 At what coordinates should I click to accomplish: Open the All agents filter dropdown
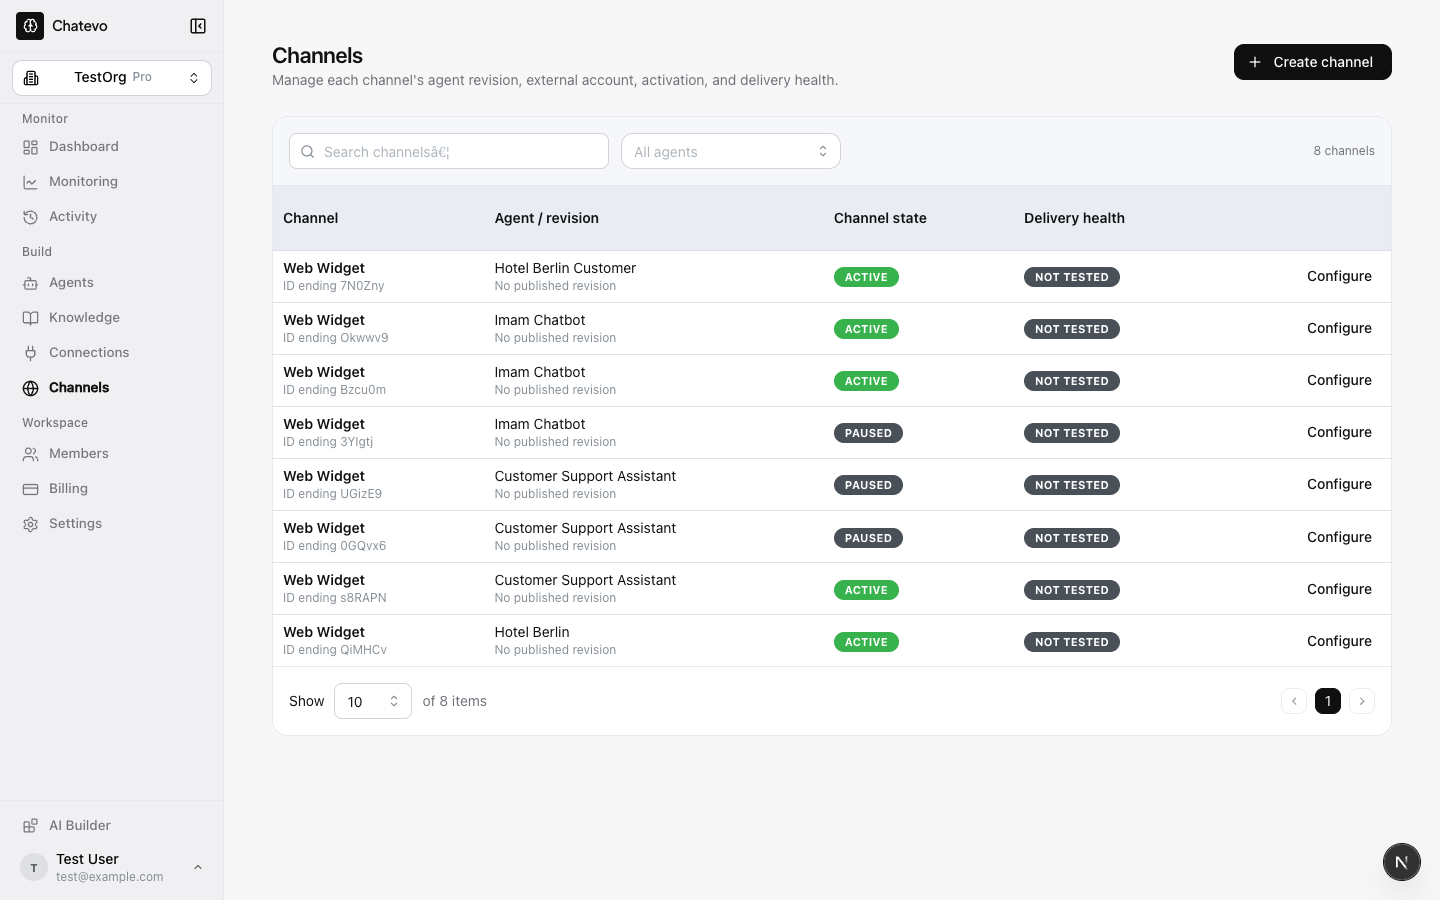click(731, 151)
